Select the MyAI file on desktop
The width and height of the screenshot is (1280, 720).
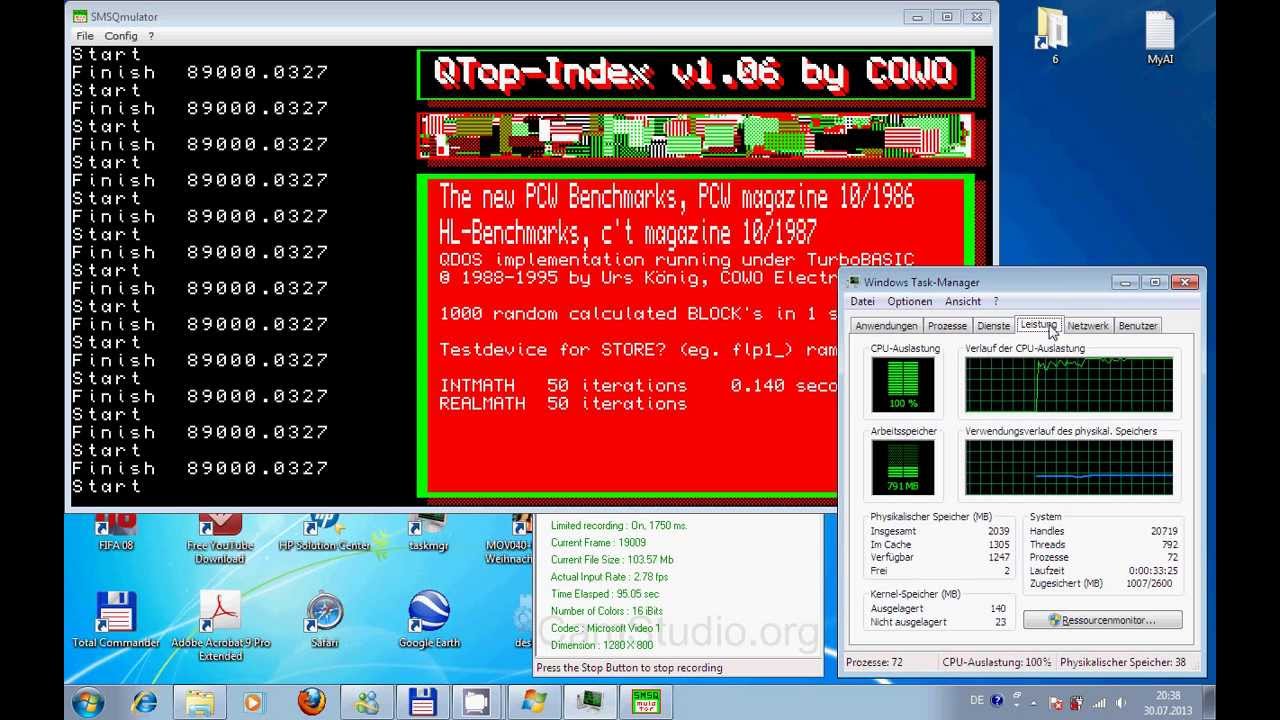[x=1160, y=36]
